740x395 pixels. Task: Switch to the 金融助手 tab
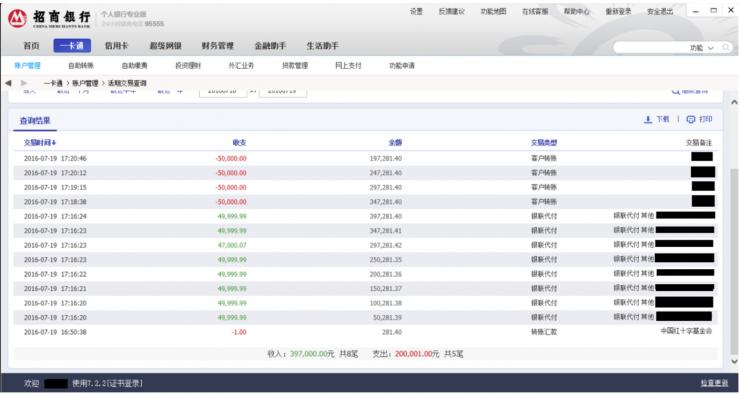(x=270, y=46)
